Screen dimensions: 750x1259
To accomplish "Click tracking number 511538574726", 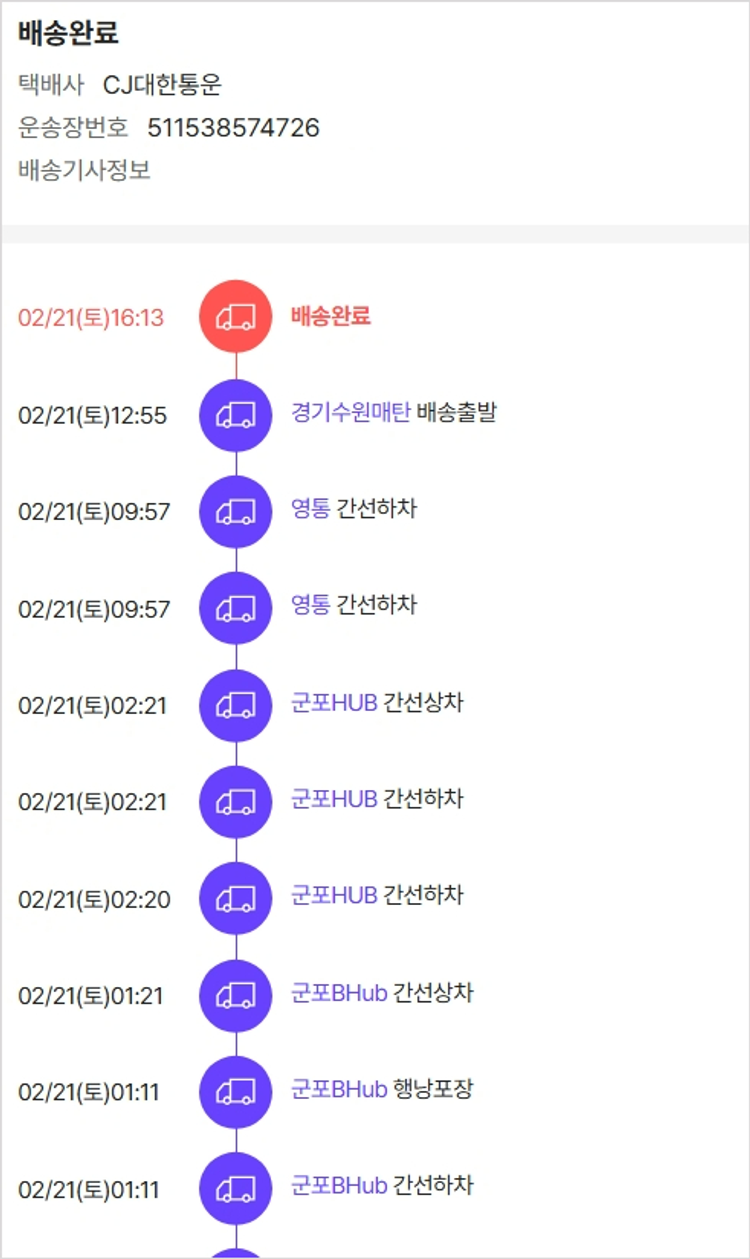I will (x=233, y=128).
